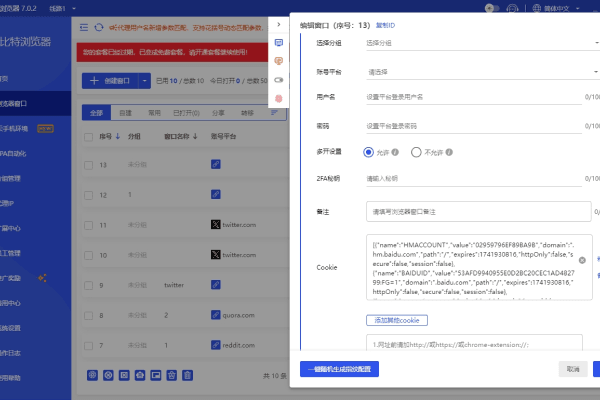
Task: Open the filter icon at the tab row end
Action: (274, 113)
